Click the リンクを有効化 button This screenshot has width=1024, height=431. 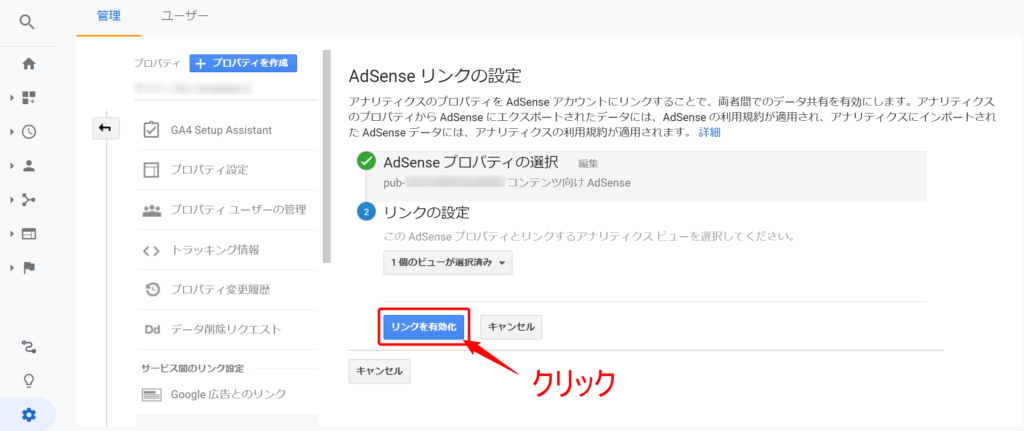(x=424, y=327)
